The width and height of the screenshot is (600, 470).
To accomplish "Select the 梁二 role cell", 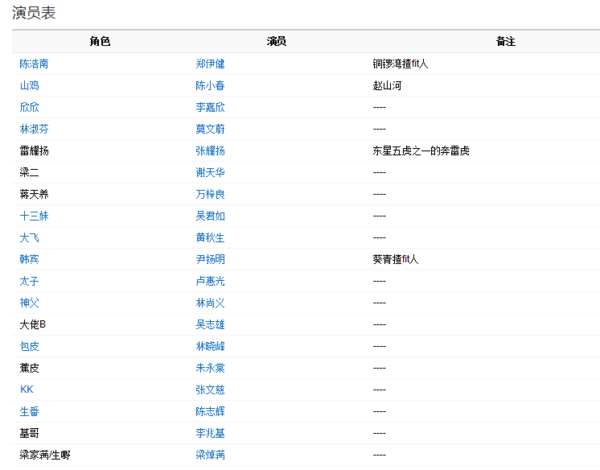I will [29, 173].
